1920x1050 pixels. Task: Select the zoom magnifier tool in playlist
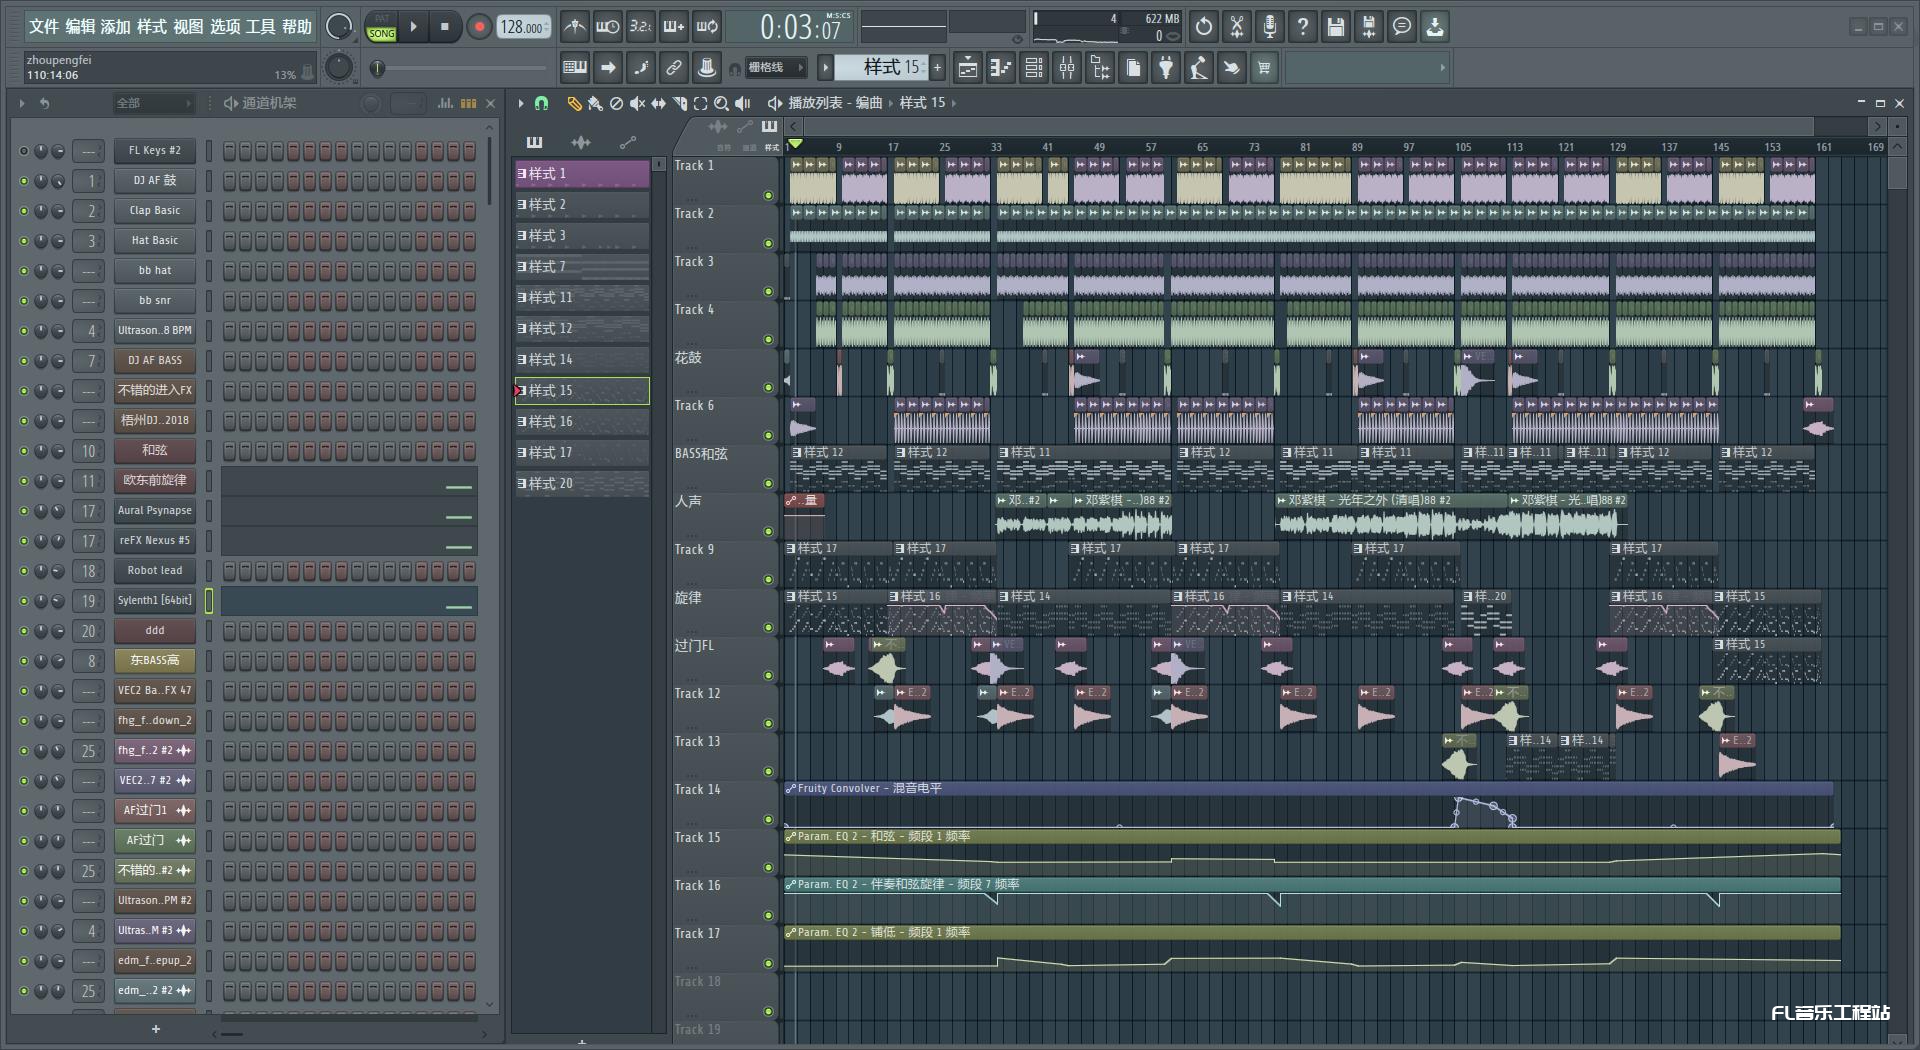(x=721, y=103)
